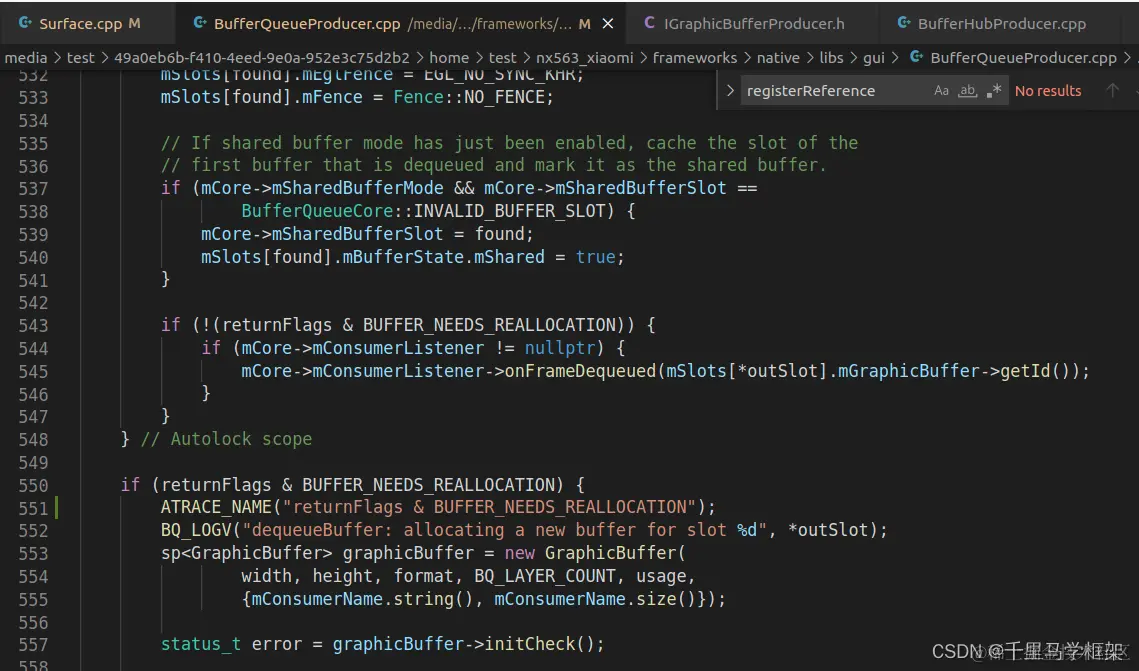The width and height of the screenshot is (1139, 671).
Task: Open the 'libs' breadcrumb segment
Action: tap(831, 57)
